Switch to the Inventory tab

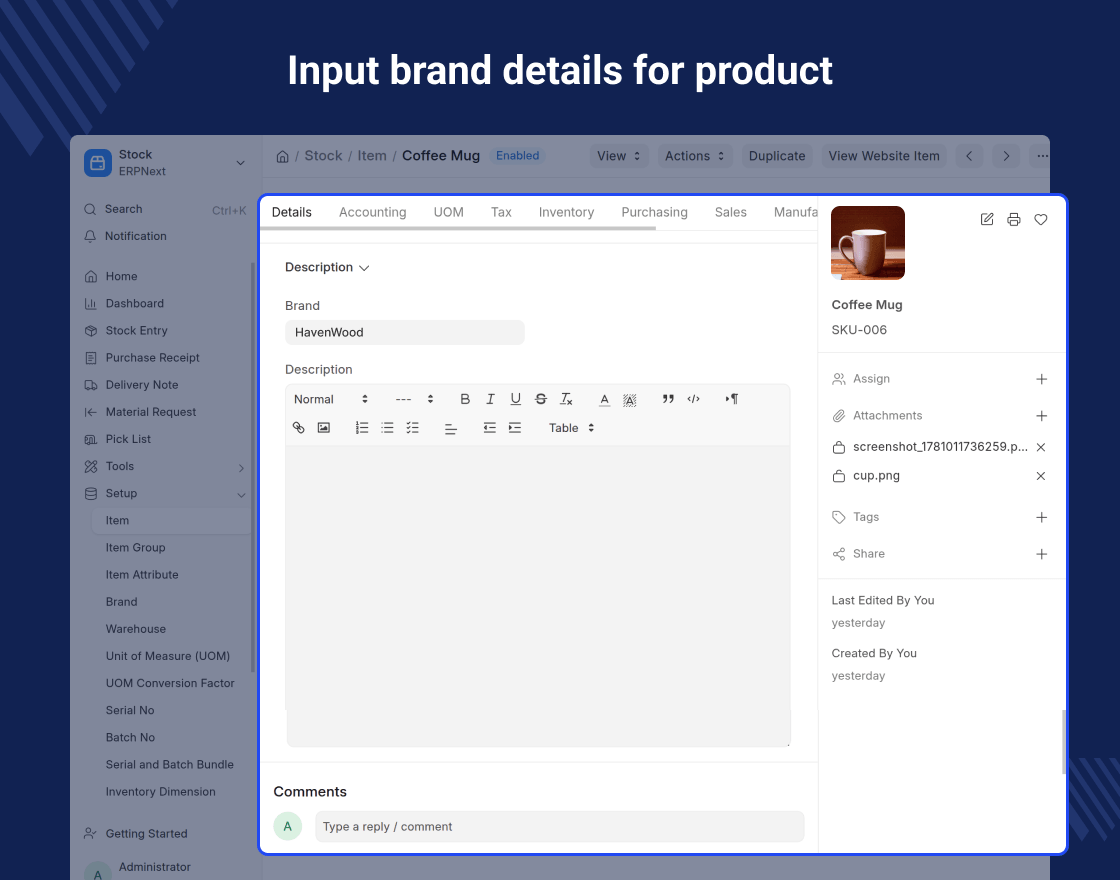coord(566,212)
